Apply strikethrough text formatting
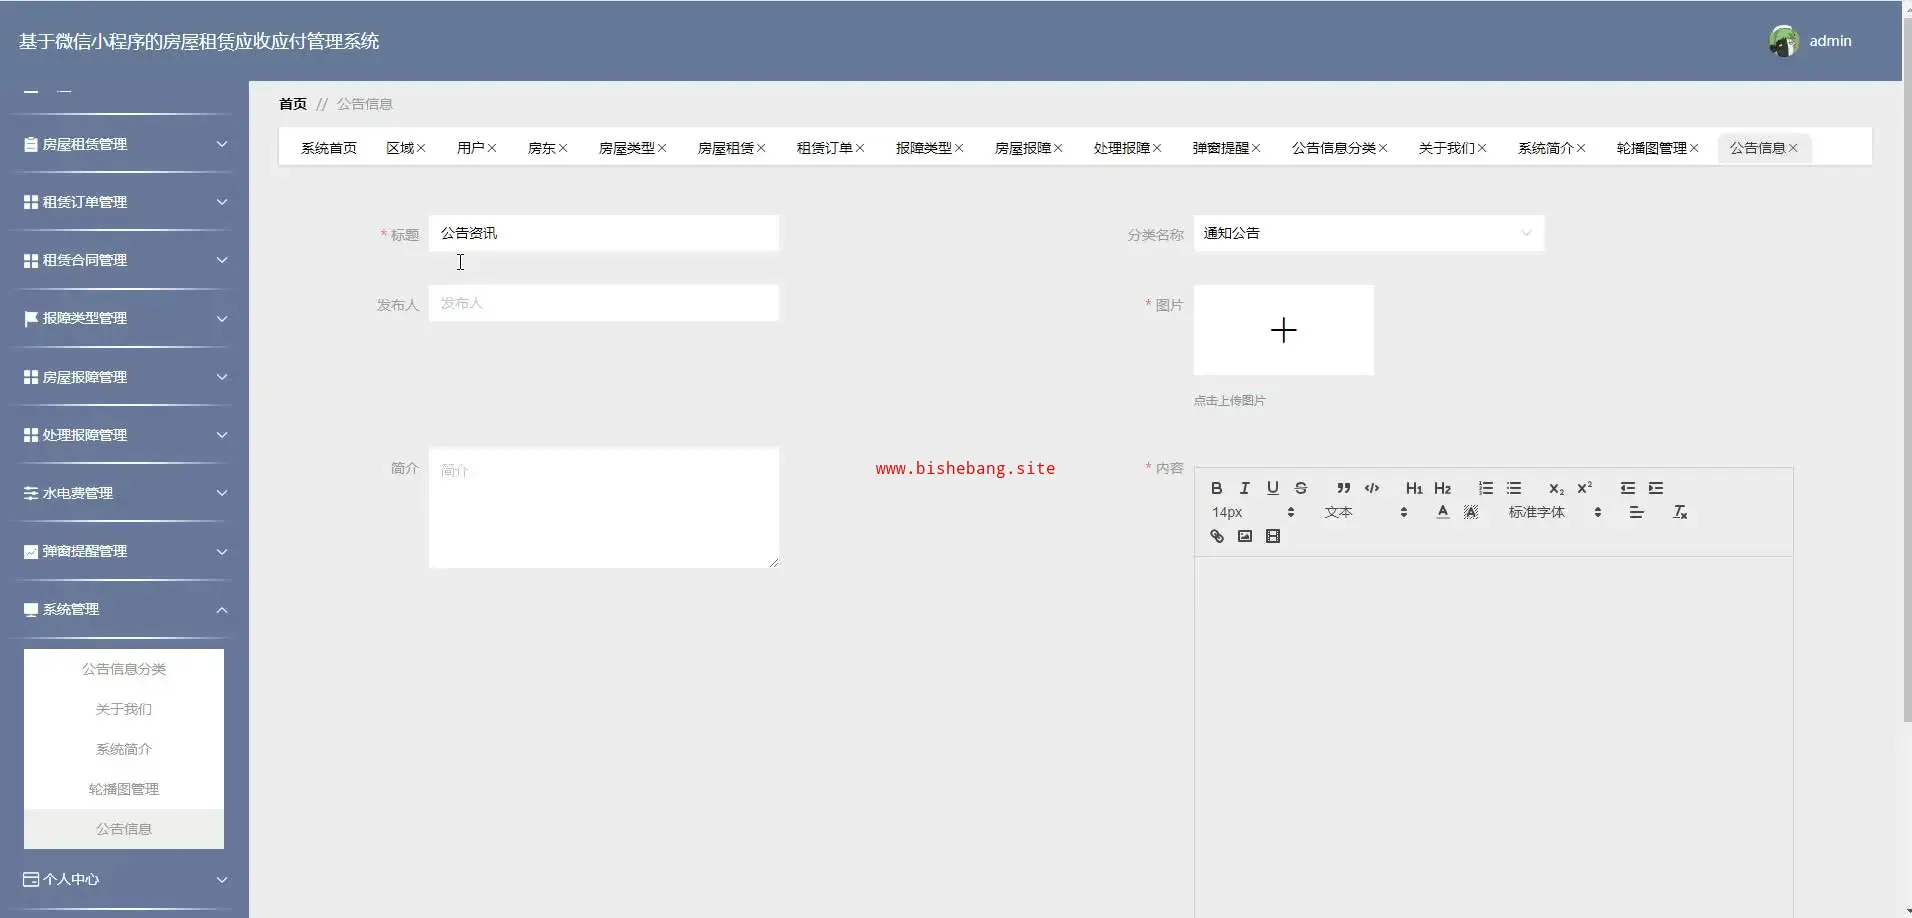 1300,488
